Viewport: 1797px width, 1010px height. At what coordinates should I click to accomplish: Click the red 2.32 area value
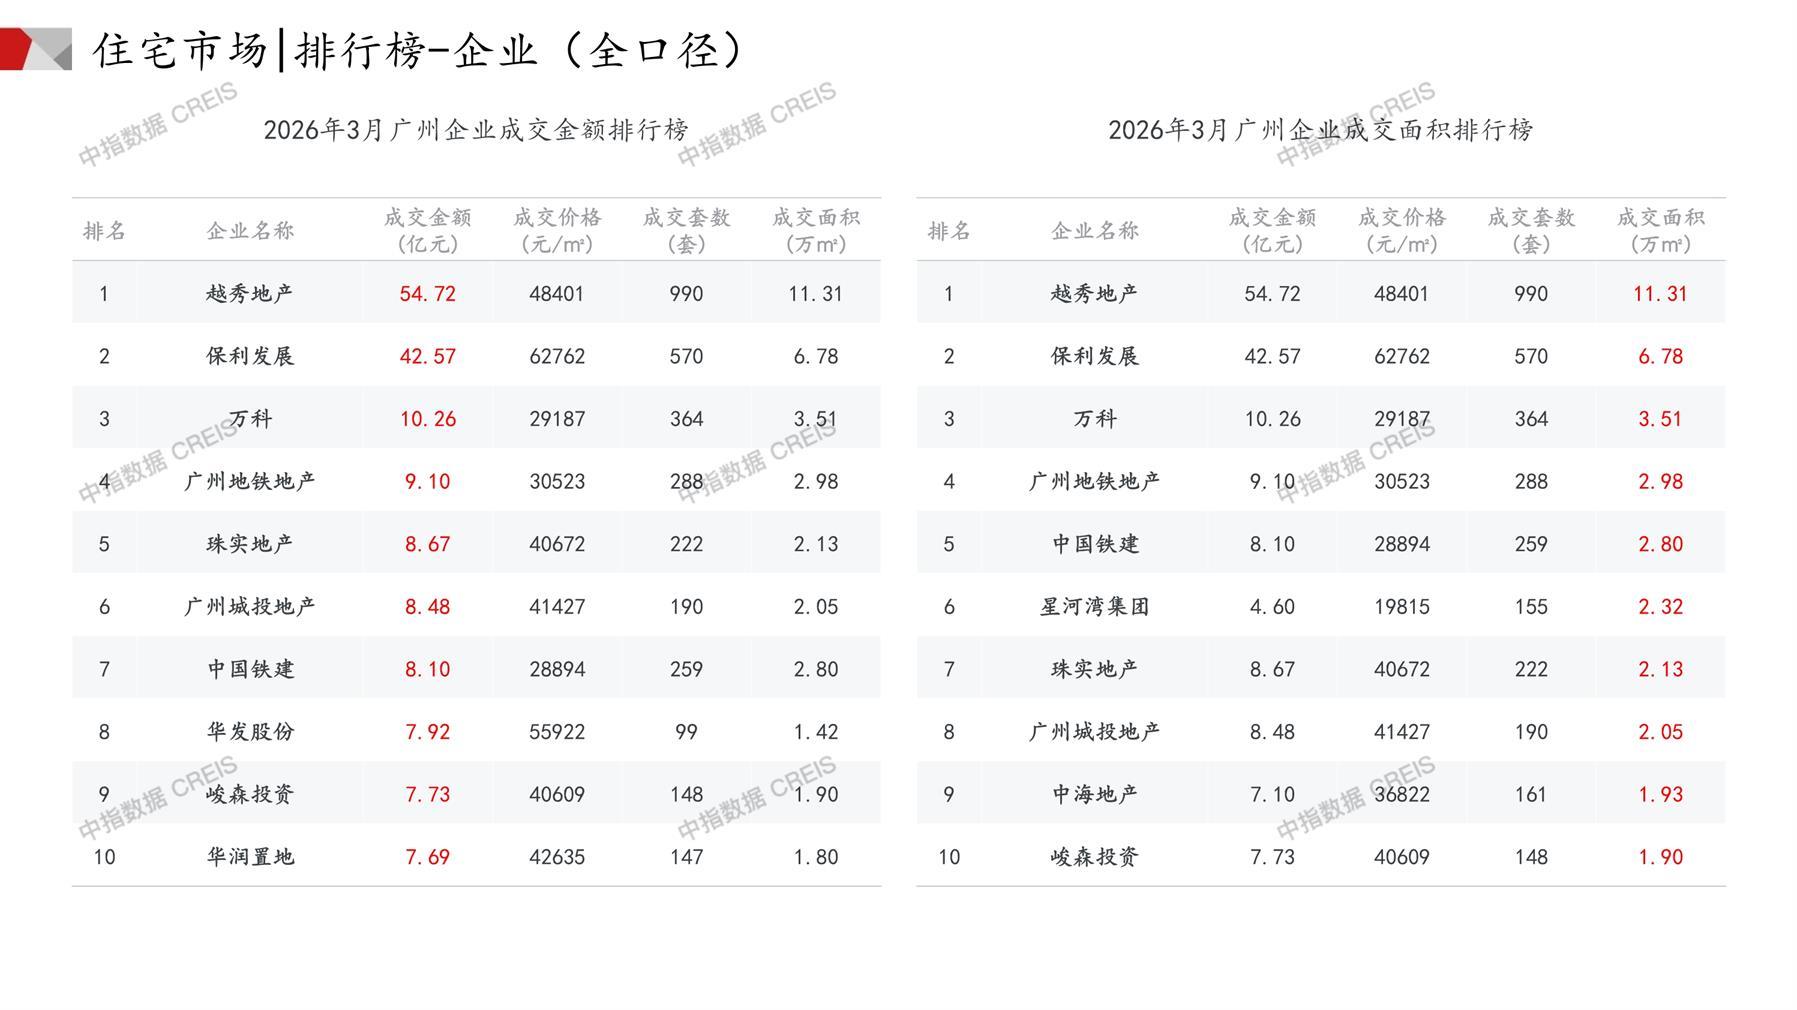(1660, 607)
